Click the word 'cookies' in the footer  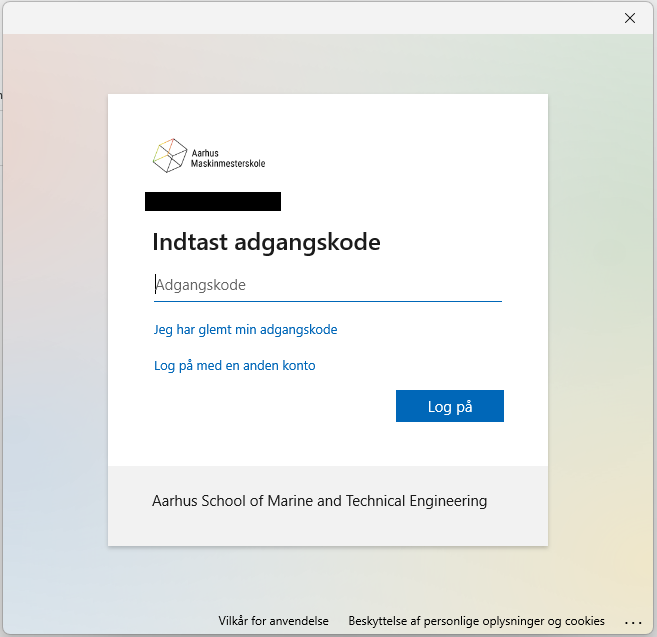(584, 621)
